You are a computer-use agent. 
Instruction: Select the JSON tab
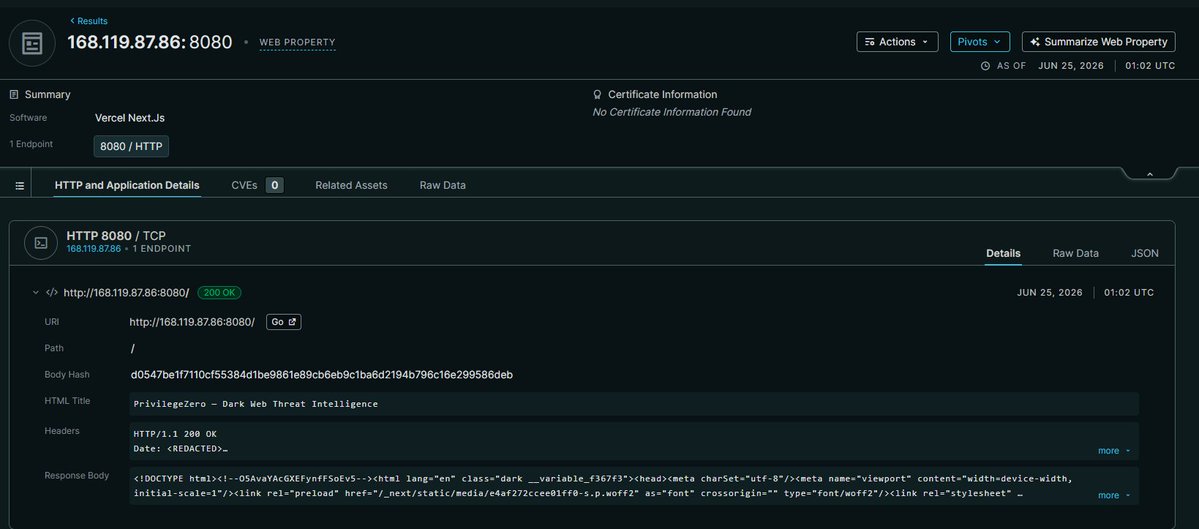pyautogui.click(x=1145, y=253)
